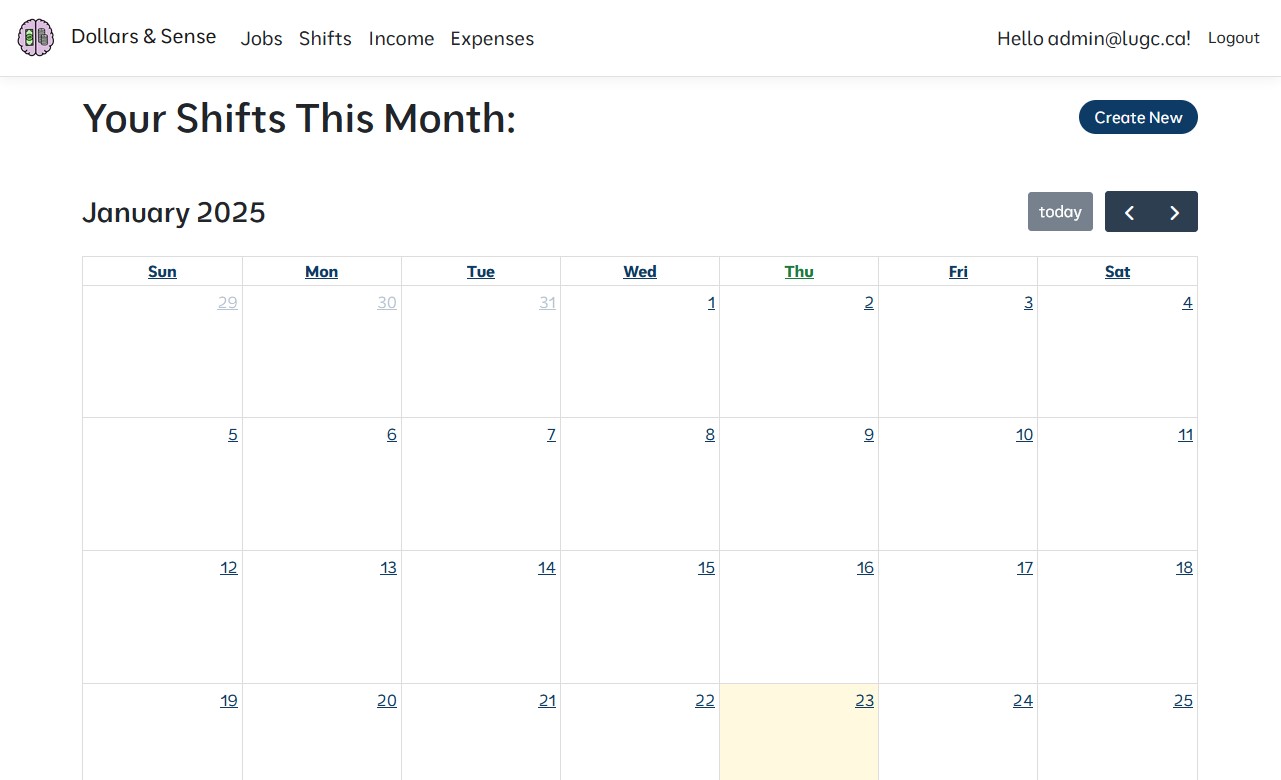The image size is (1281, 780).
Task: Open January 20 date link
Action: click(386, 700)
